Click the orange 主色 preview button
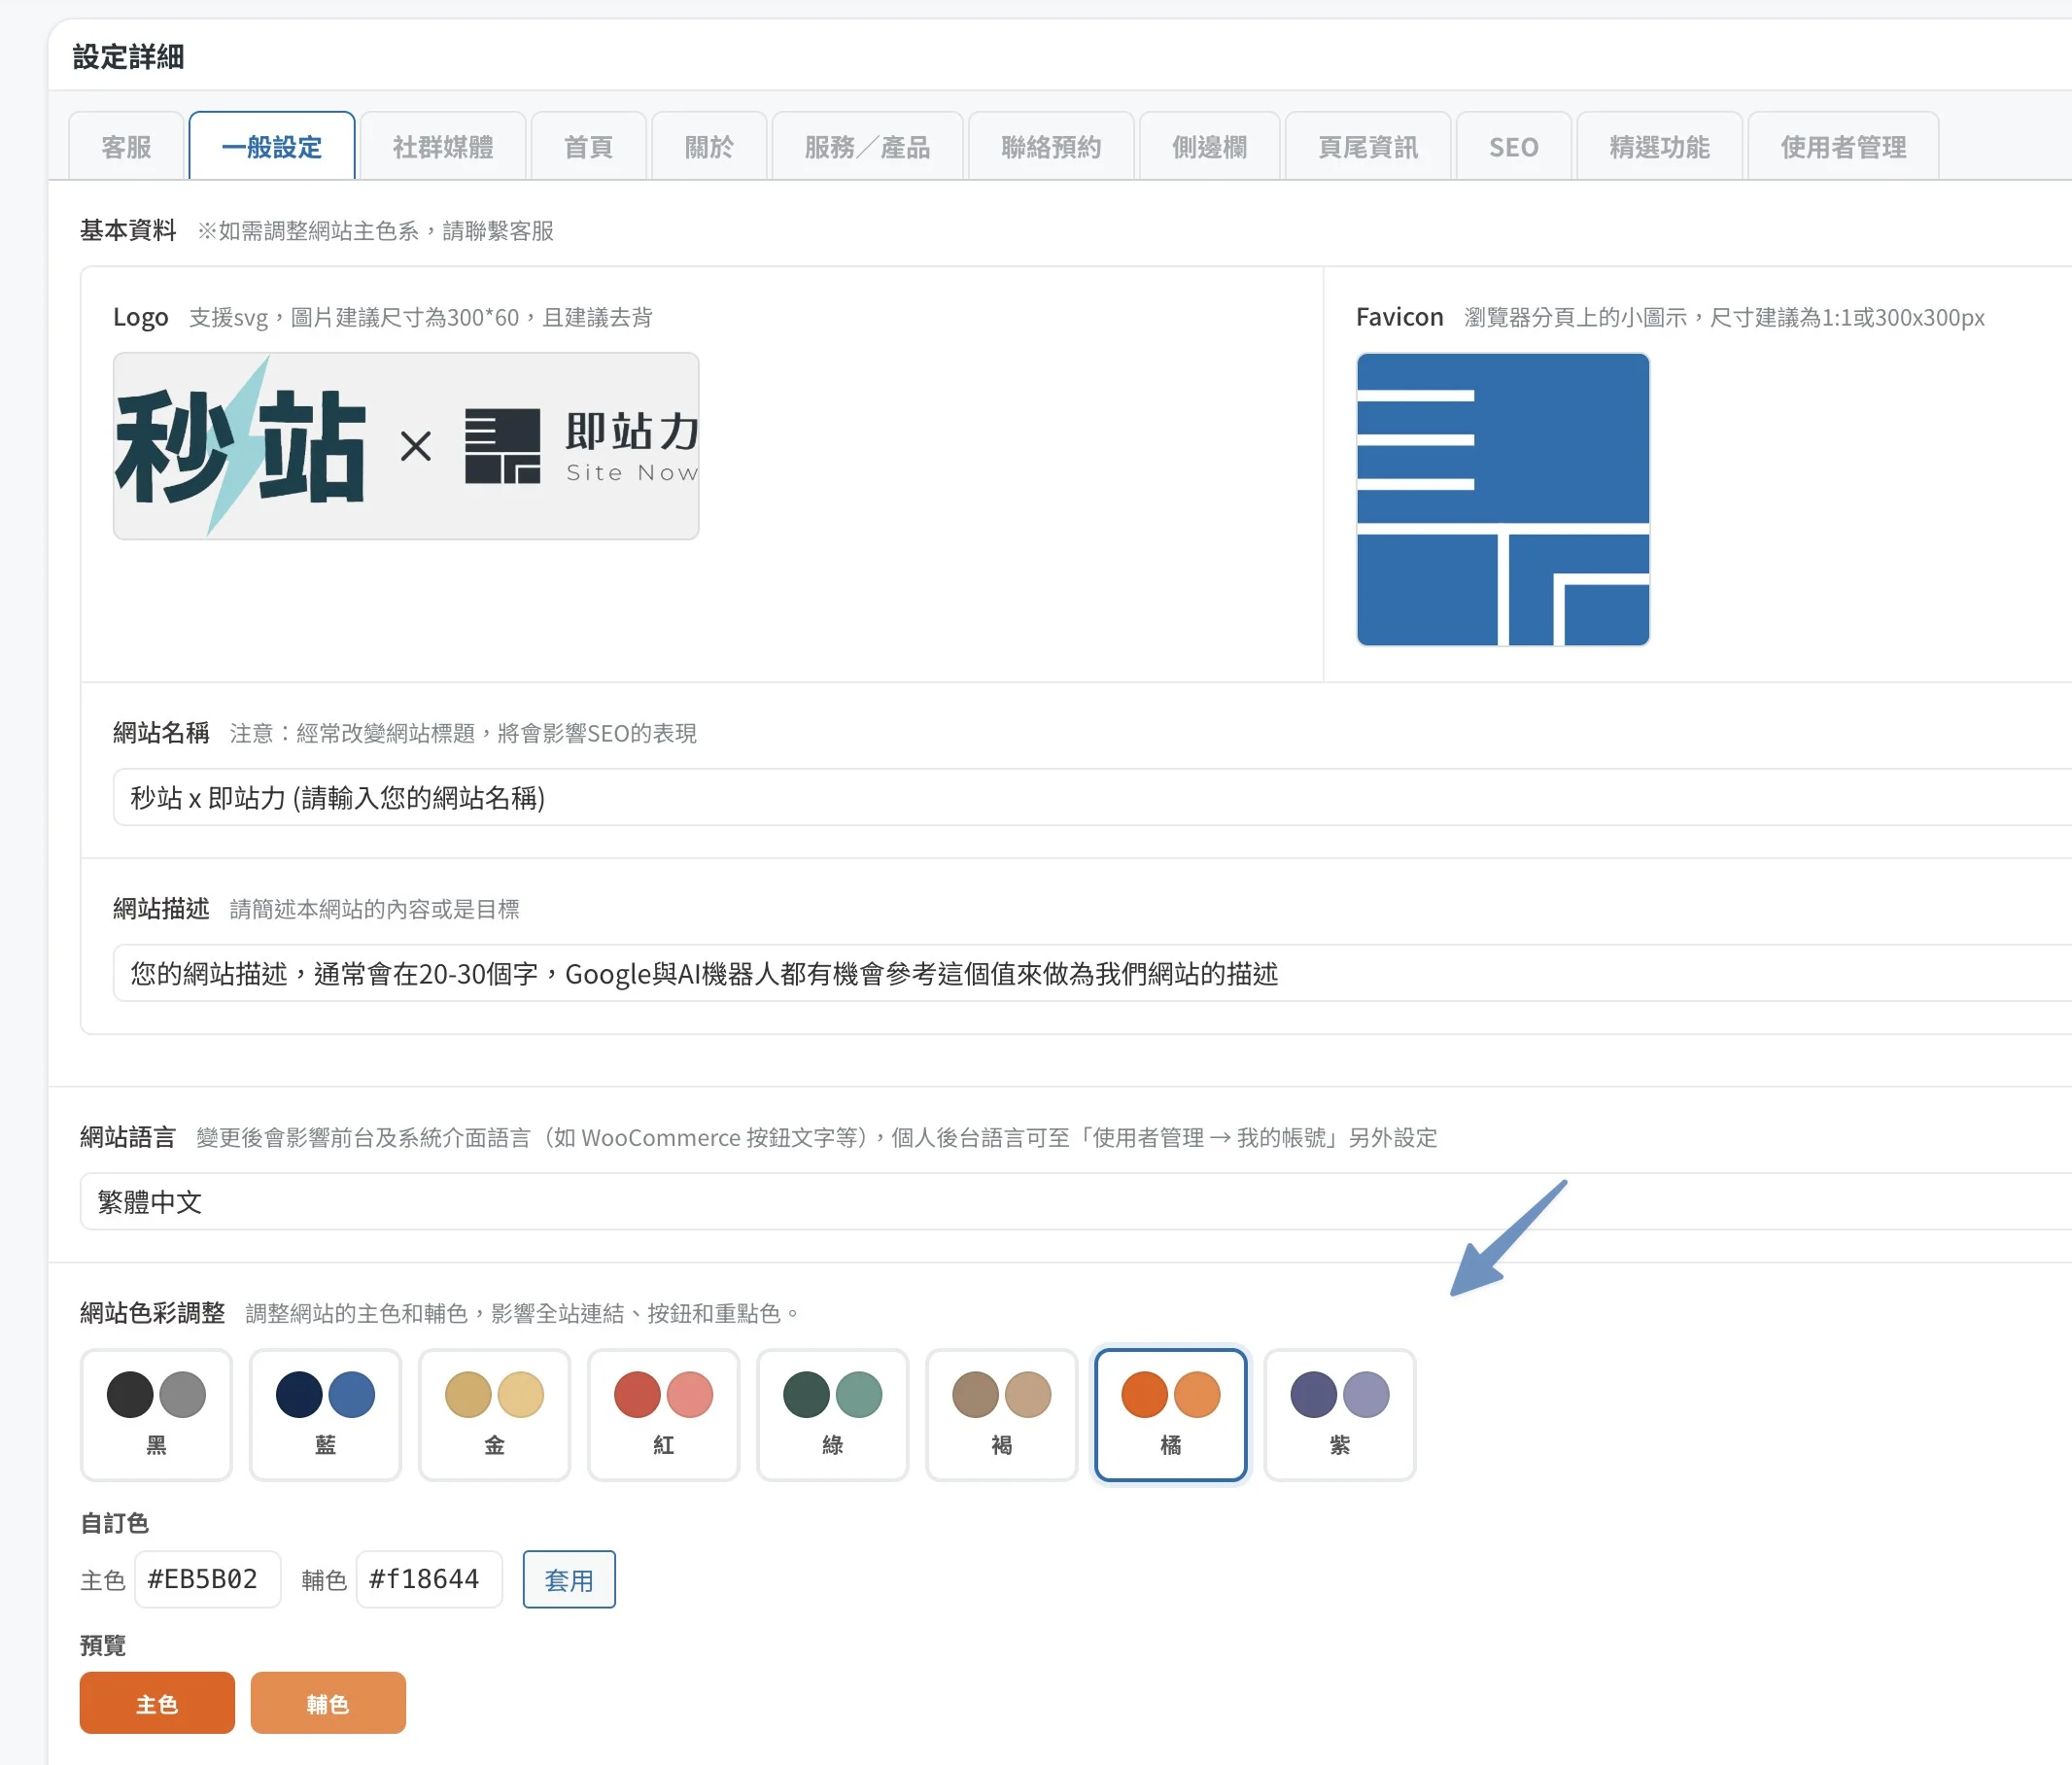This screenshot has width=2072, height=1765. [x=156, y=1702]
